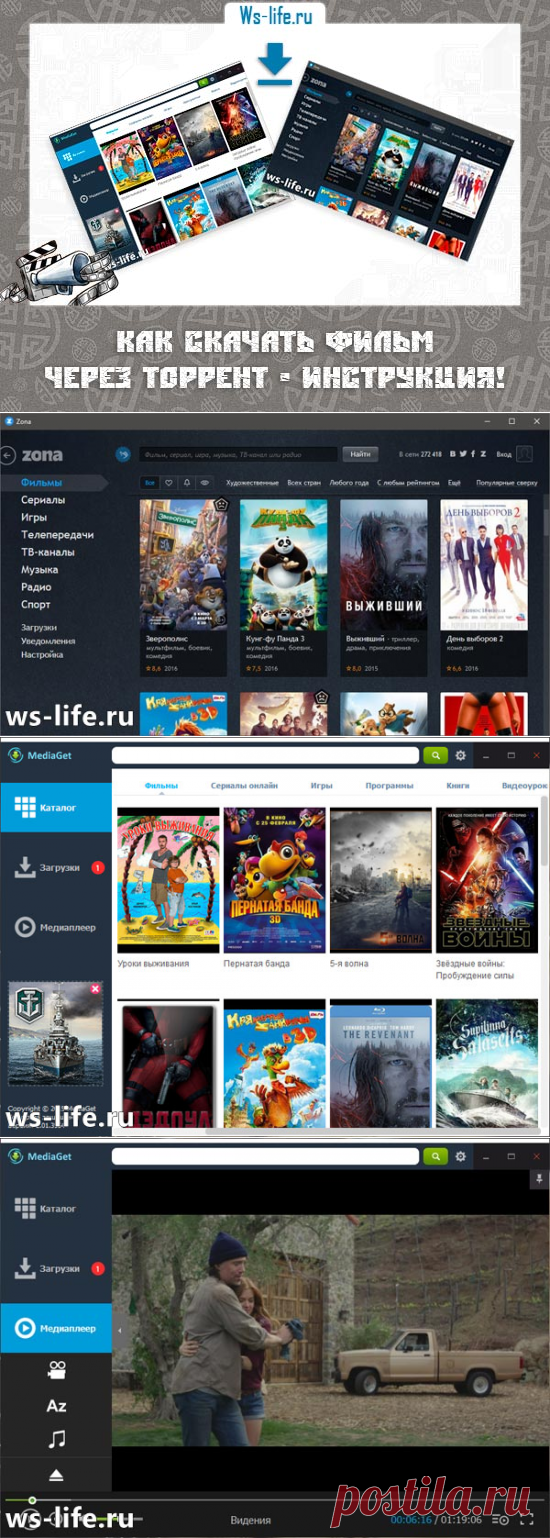Open the 'Уроки выживания' poster in MediaGet
The width and height of the screenshot is (550, 1538).
168,880
